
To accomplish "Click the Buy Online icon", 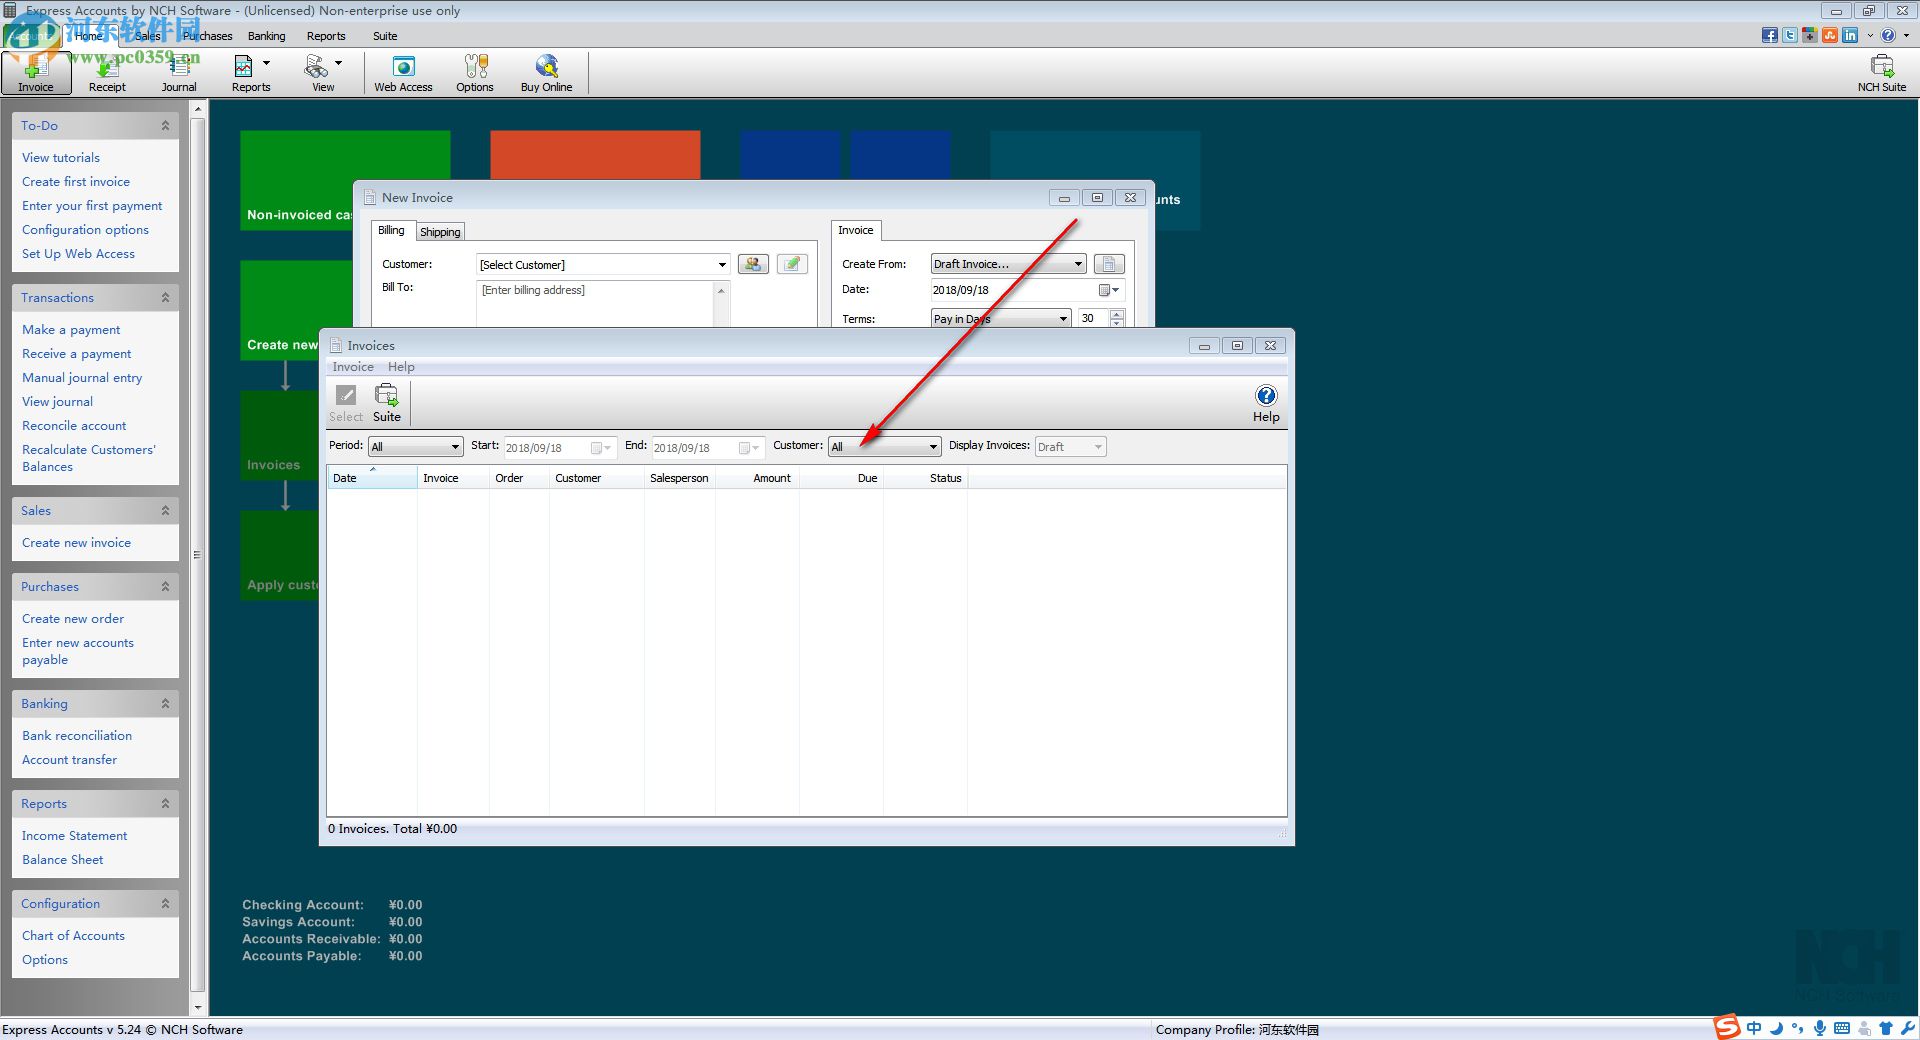I will click(x=546, y=70).
